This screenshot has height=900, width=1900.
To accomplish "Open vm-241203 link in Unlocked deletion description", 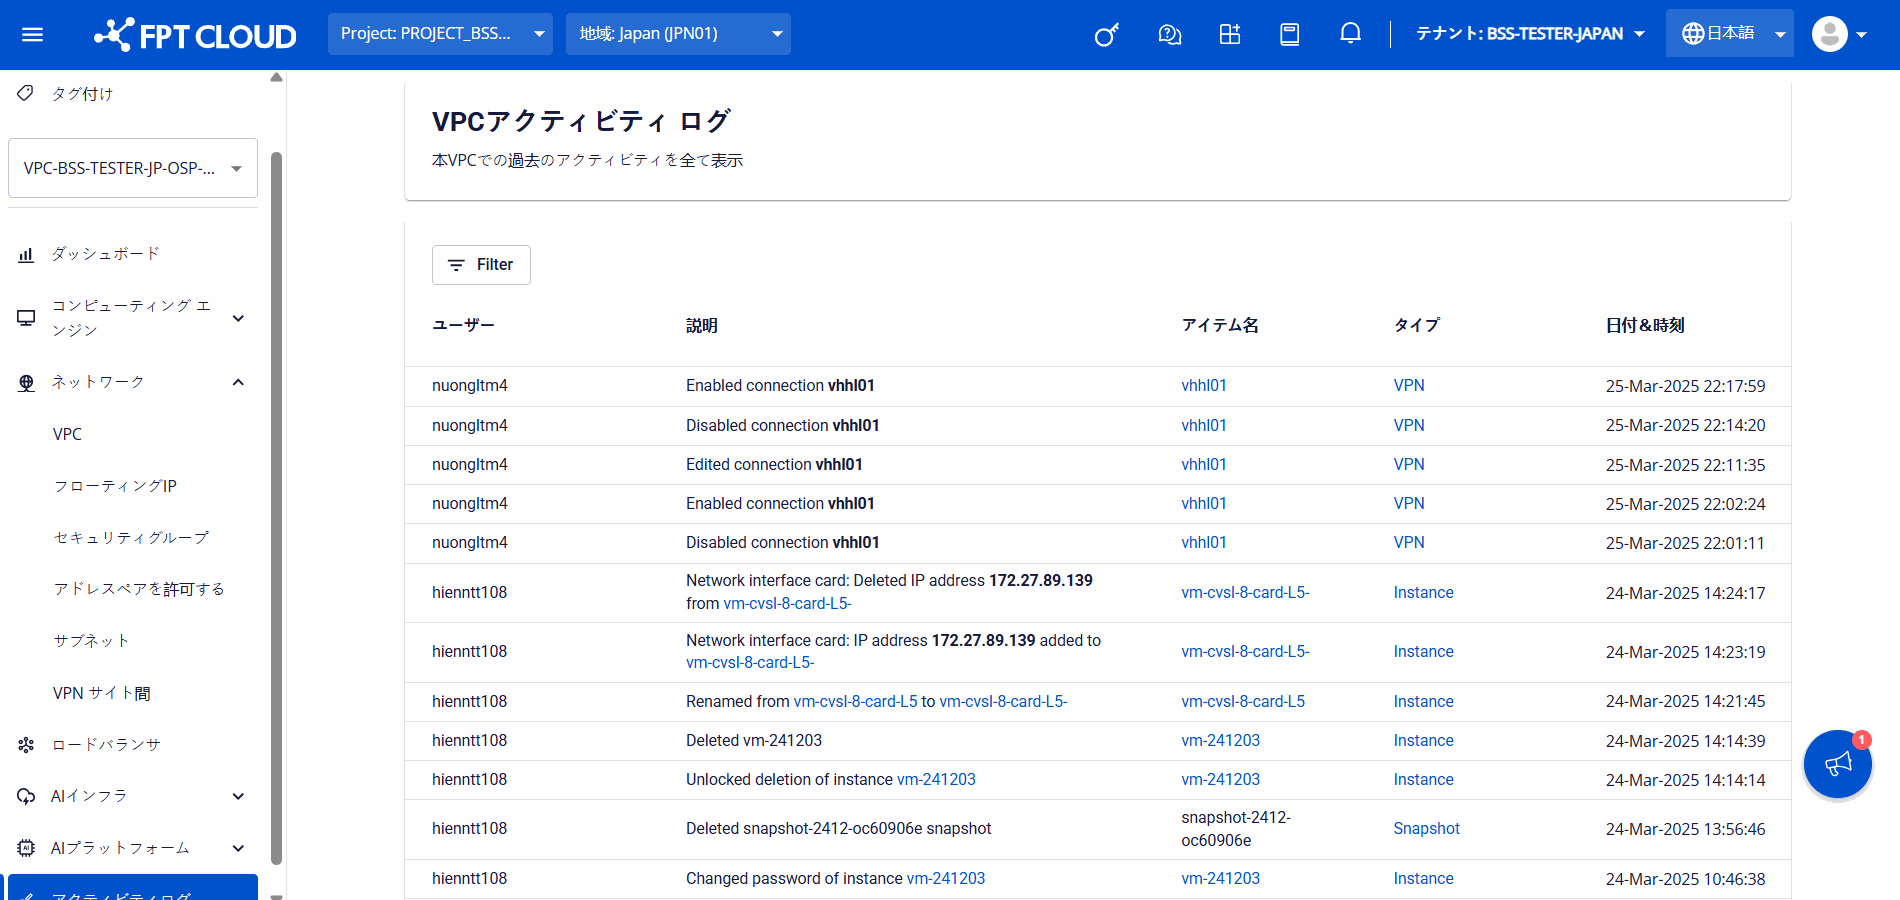I will click(x=936, y=780).
